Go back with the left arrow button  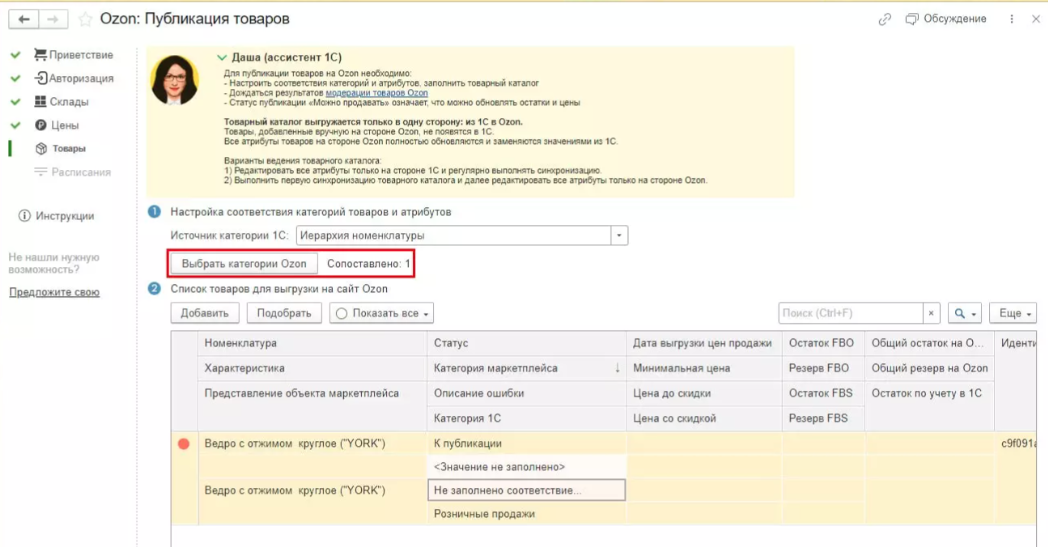pyautogui.click(x=24, y=19)
